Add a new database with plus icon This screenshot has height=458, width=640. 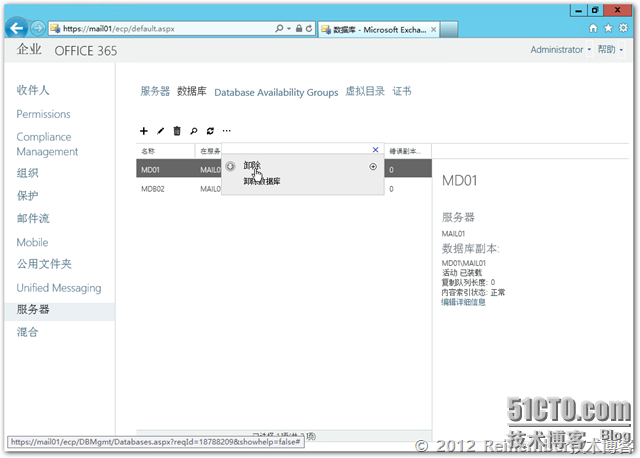pyautogui.click(x=144, y=131)
